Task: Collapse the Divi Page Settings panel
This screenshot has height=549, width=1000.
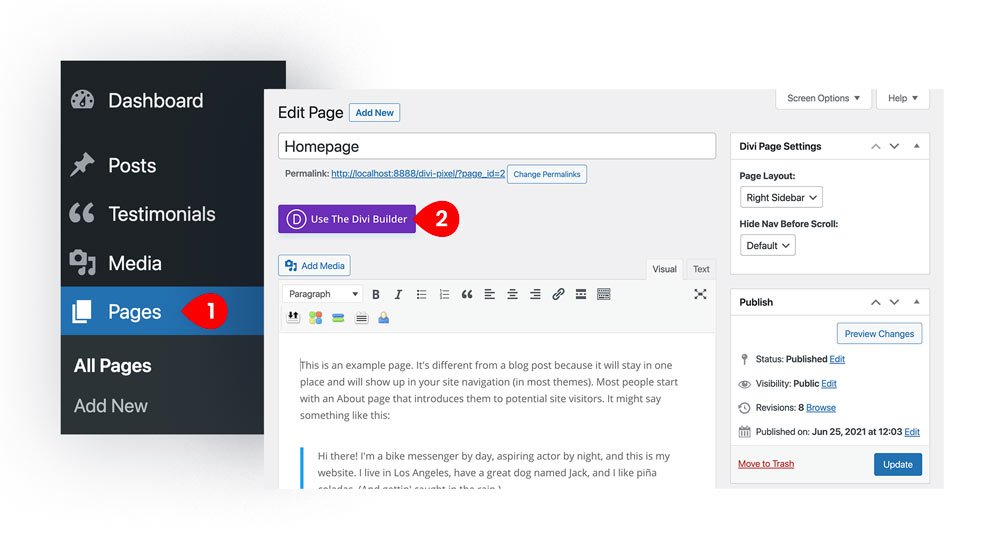Action: pyautogui.click(x=916, y=146)
